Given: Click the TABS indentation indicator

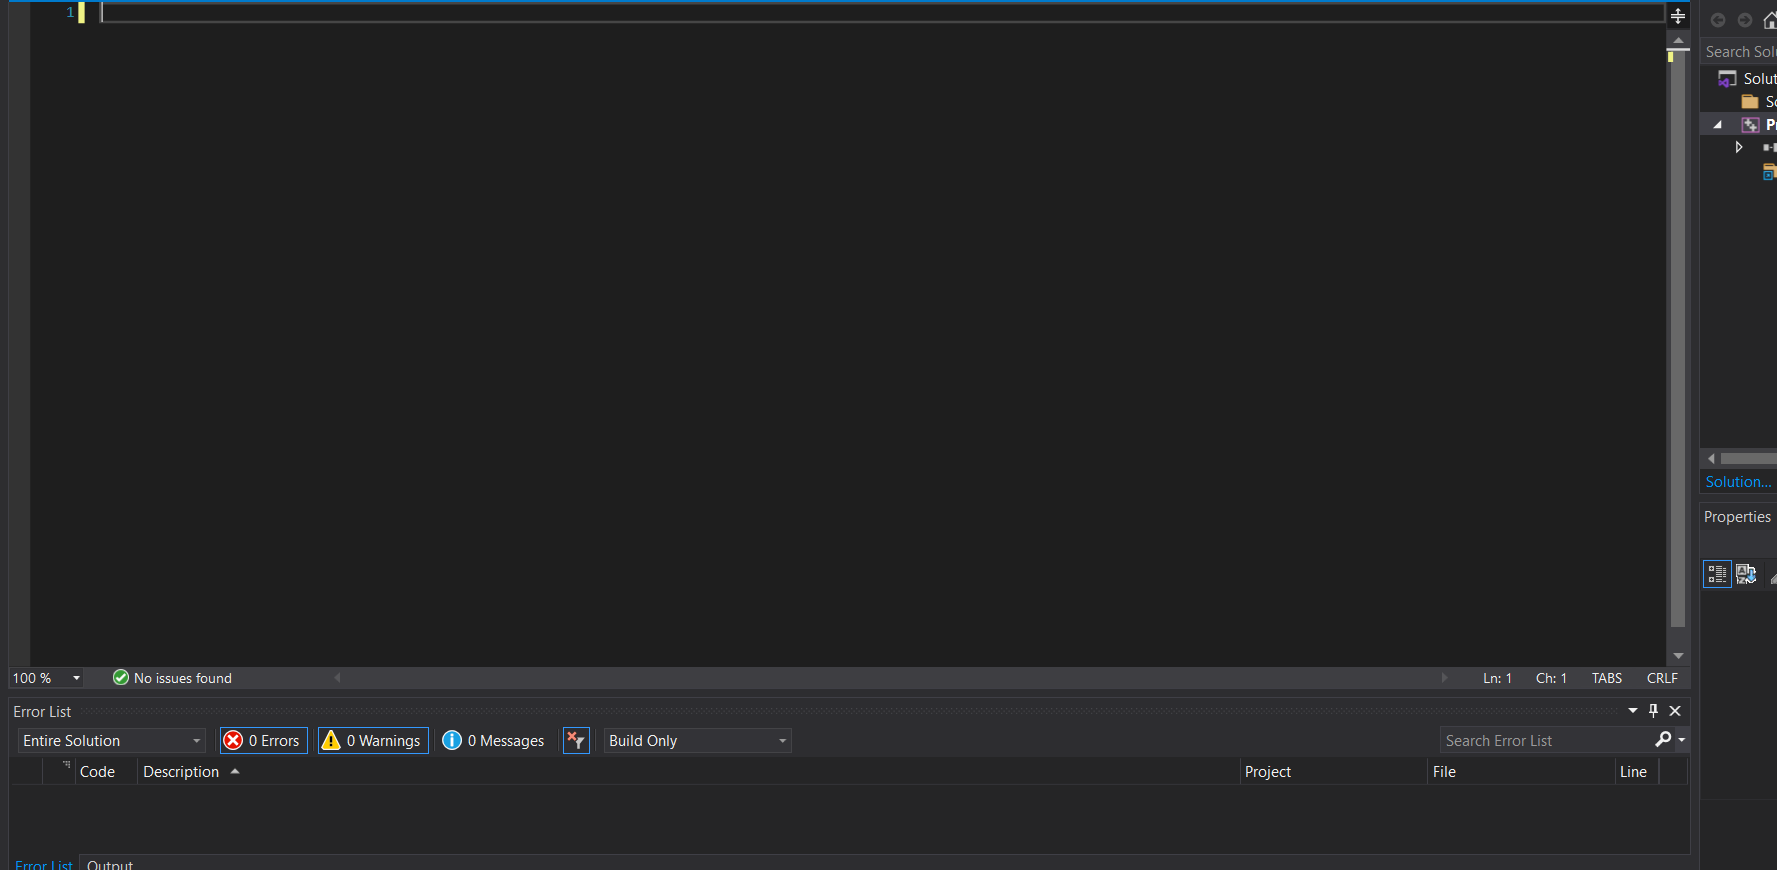Looking at the screenshot, I should (1607, 678).
